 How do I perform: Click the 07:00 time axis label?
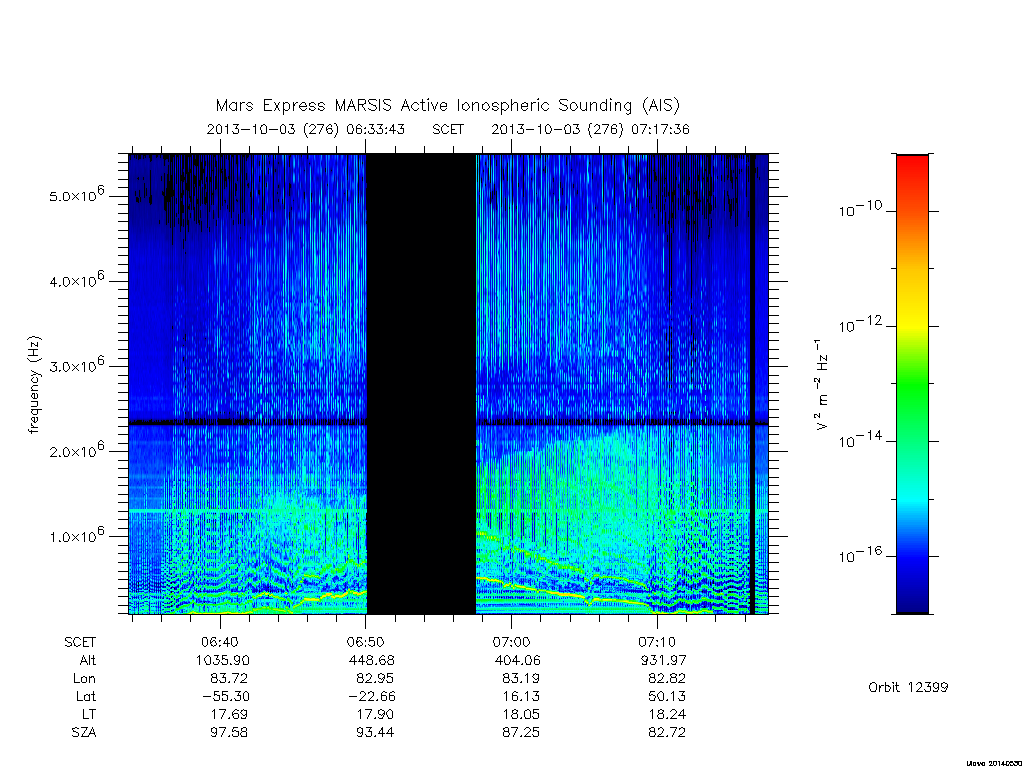coord(511,642)
